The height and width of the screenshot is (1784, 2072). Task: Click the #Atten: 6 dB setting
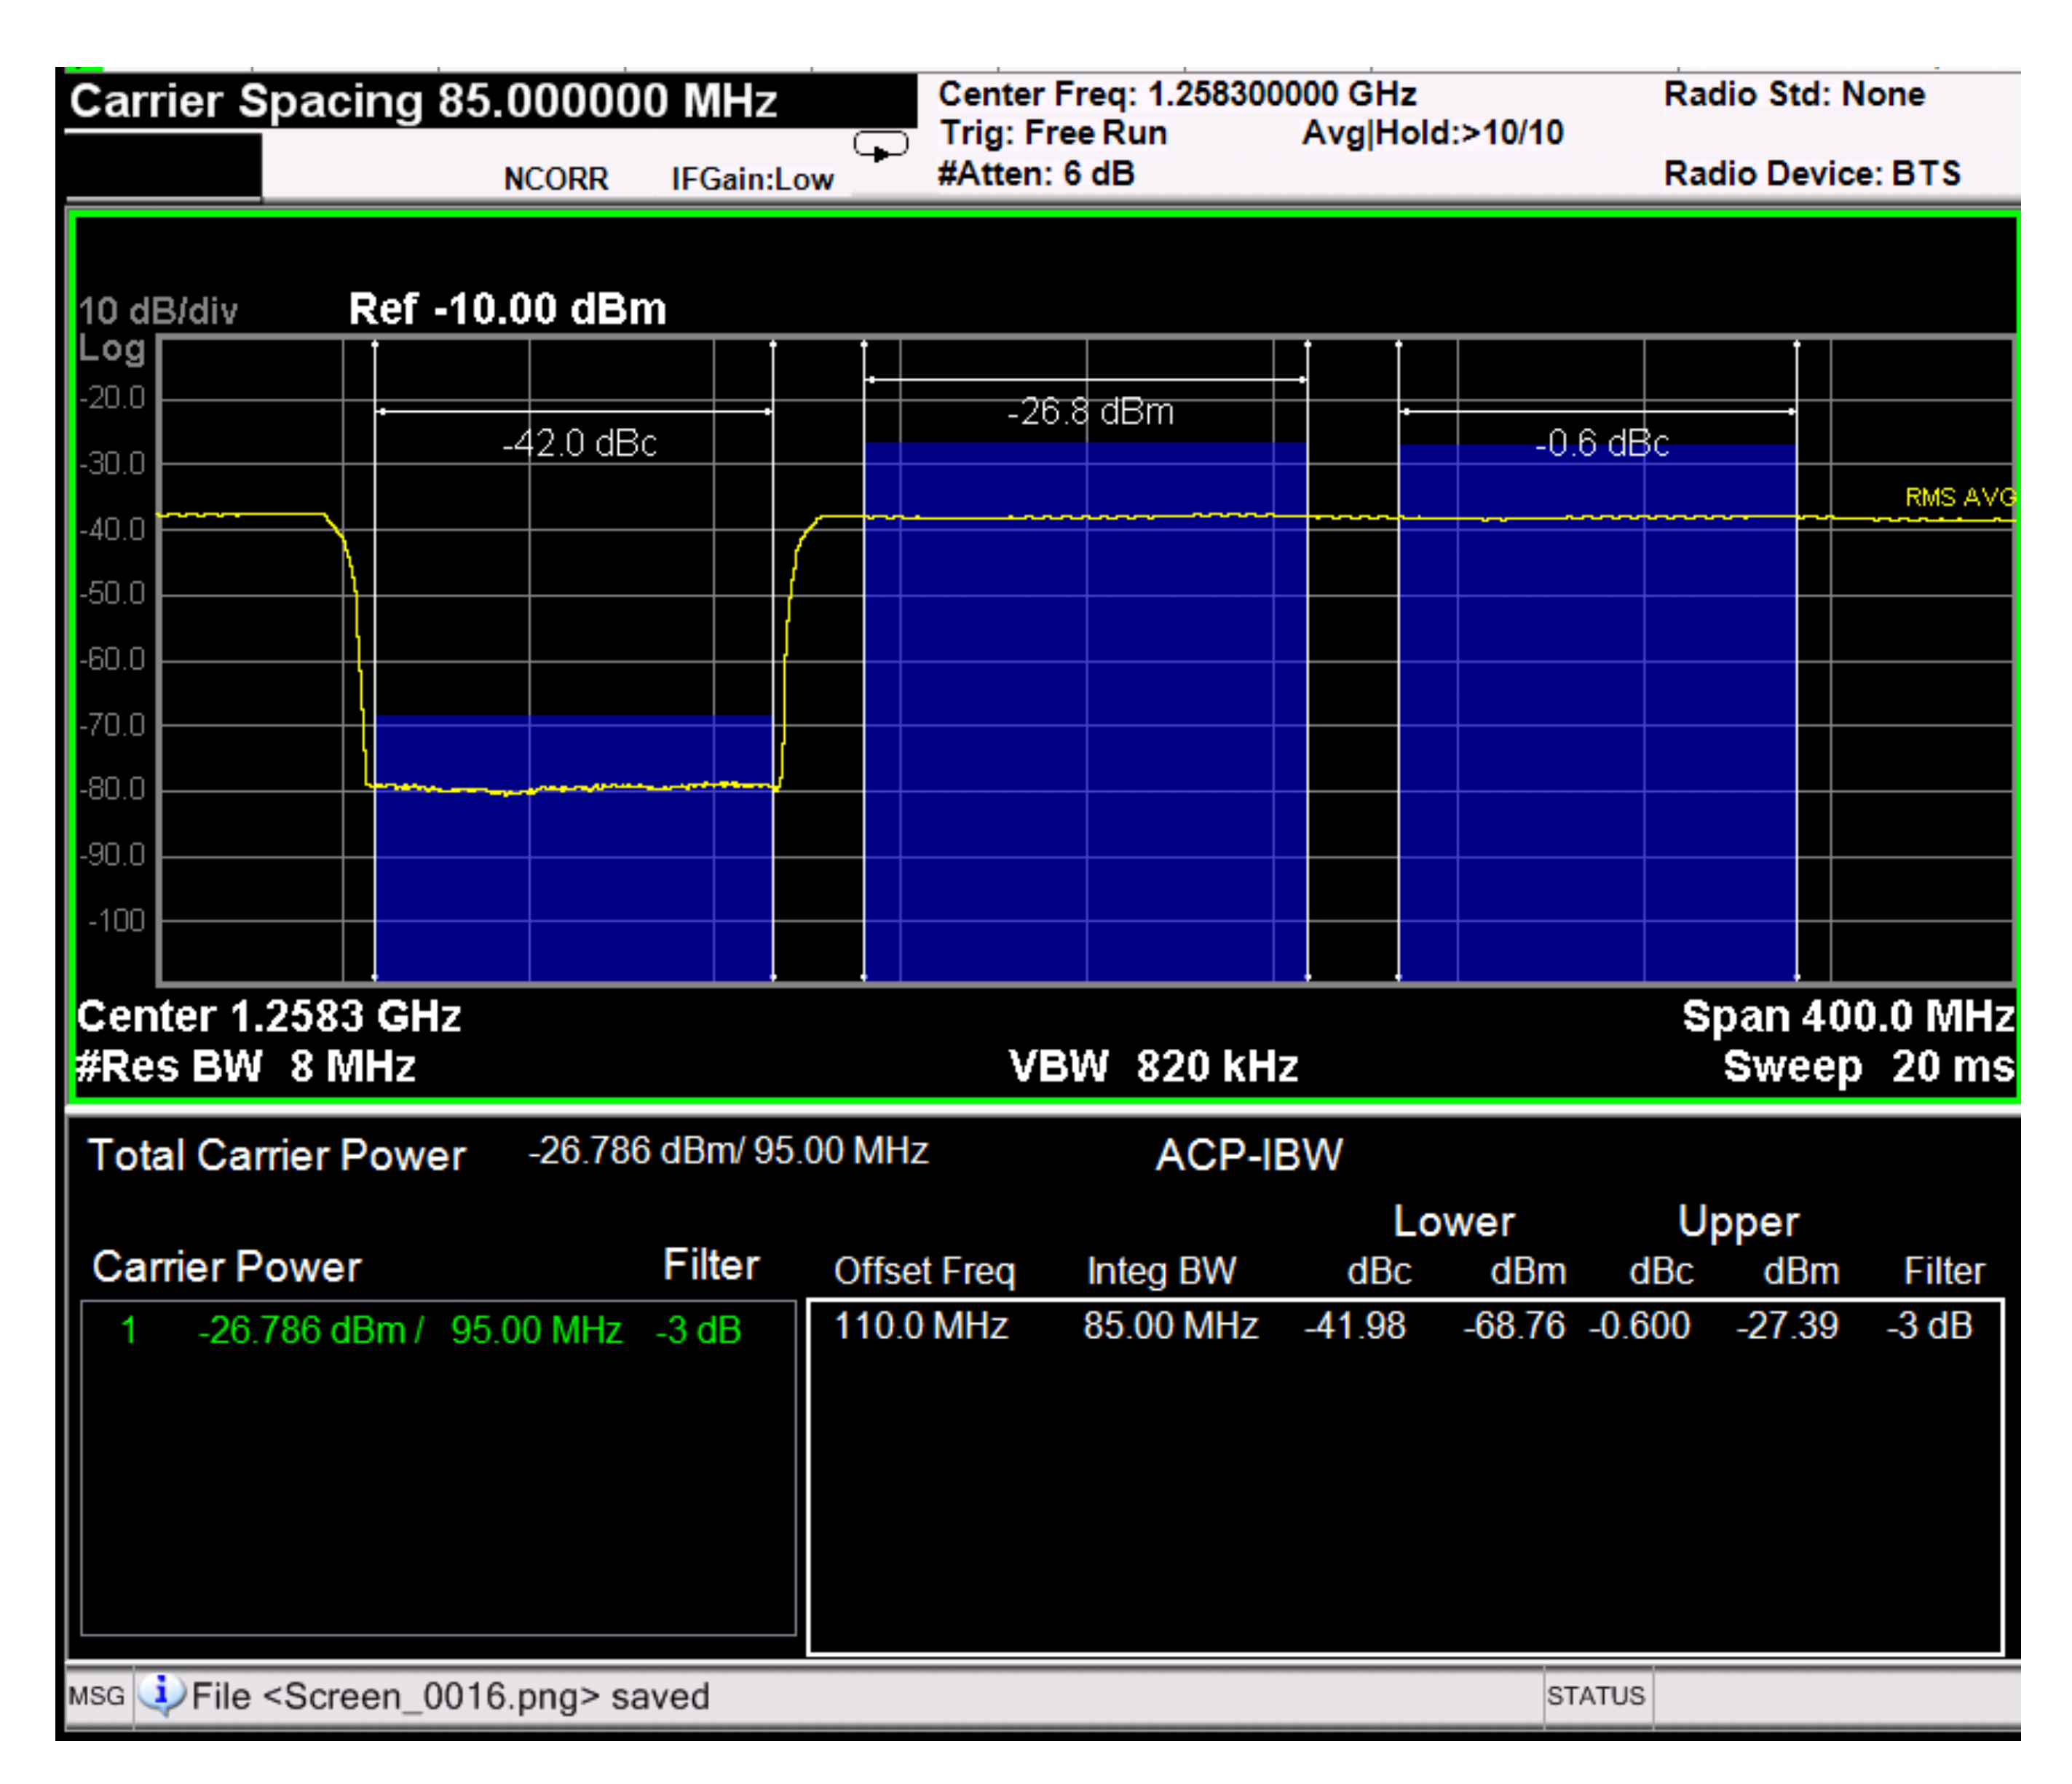[1036, 174]
